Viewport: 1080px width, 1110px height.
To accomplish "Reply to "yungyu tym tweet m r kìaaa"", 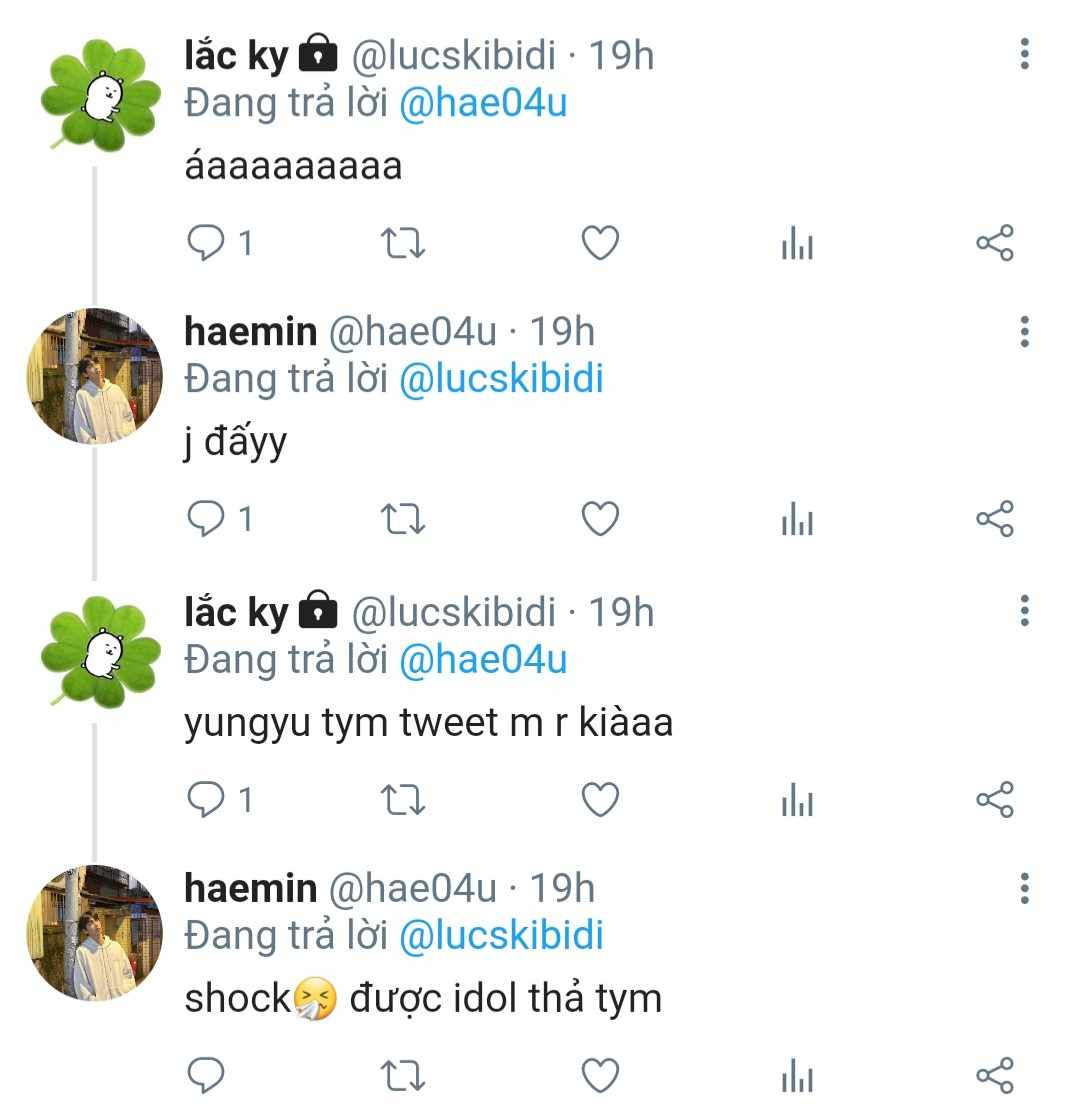I will 207,799.
